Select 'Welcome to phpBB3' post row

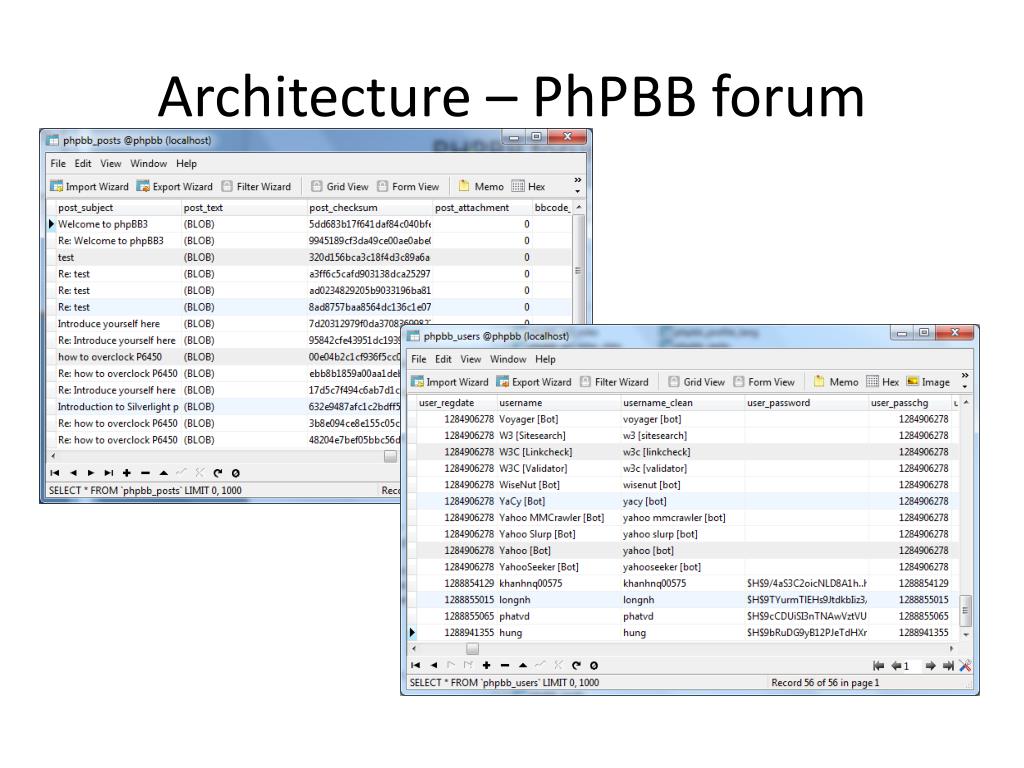point(310,224)
